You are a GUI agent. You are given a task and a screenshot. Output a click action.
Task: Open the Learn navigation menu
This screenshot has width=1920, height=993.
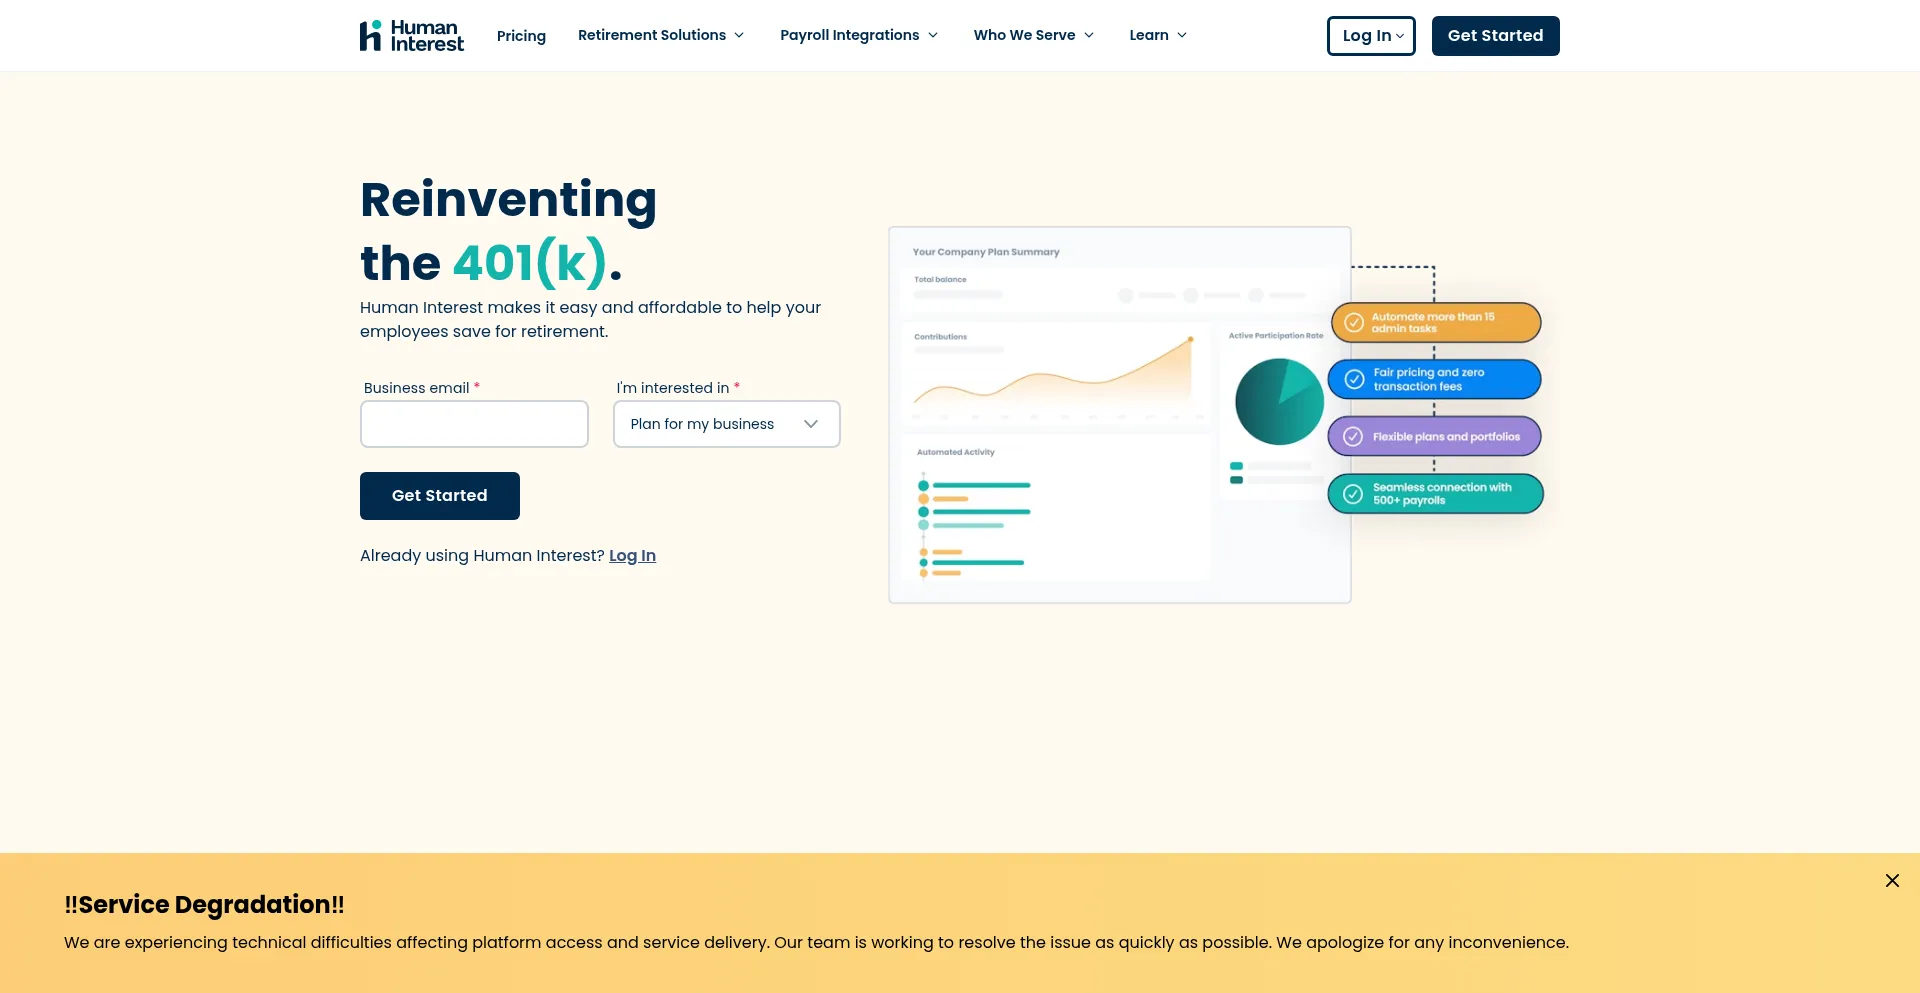coord(1158,36)
